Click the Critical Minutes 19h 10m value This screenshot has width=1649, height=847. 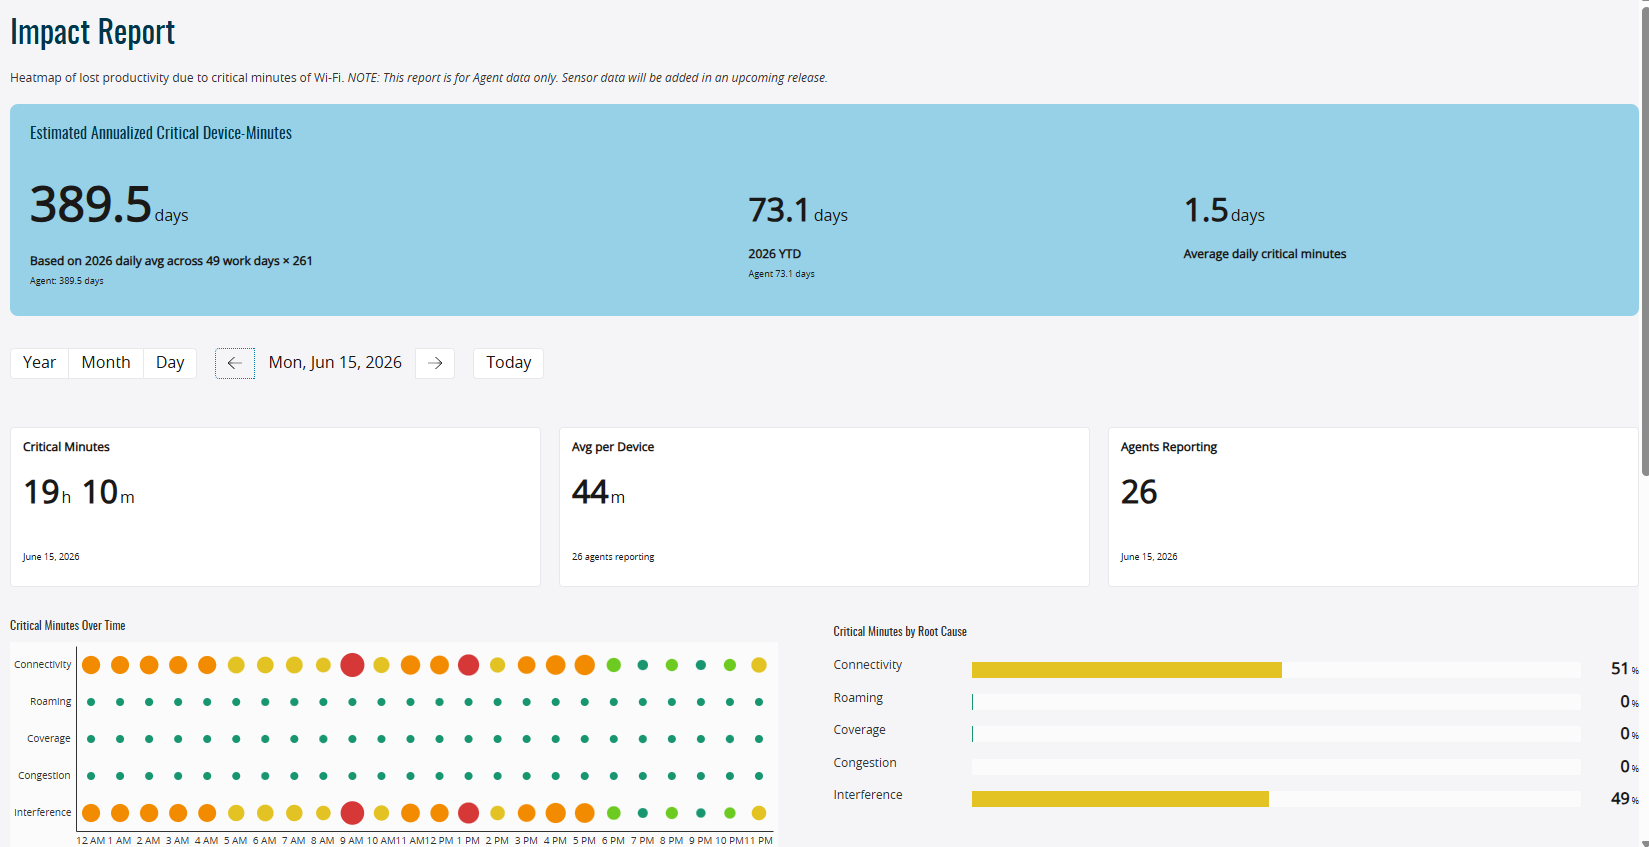coord(79,492)
